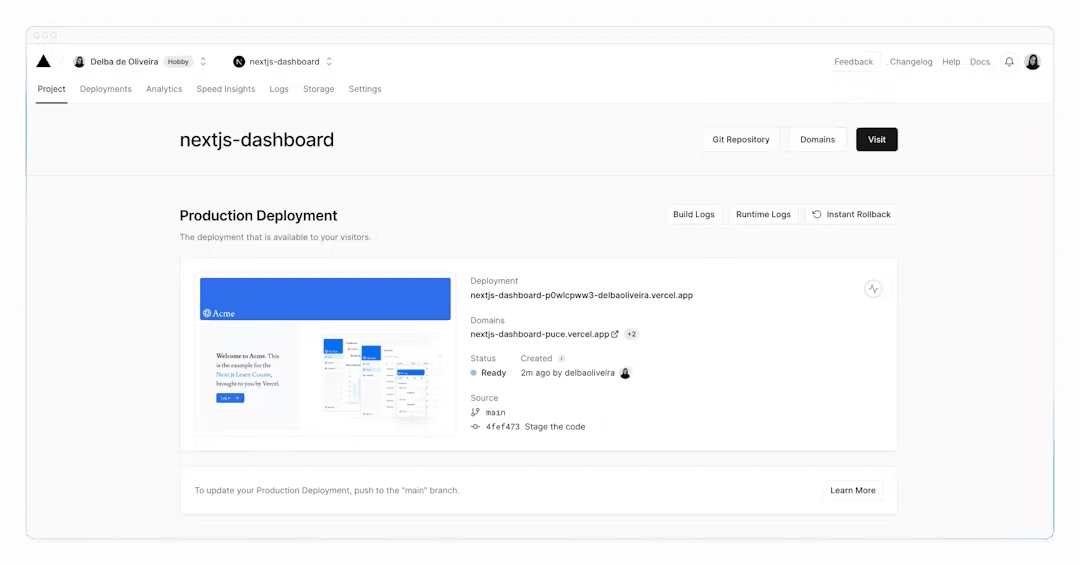Screen dimensions: 1080x565
Task: Click the Created info icon
Action: 561,358
